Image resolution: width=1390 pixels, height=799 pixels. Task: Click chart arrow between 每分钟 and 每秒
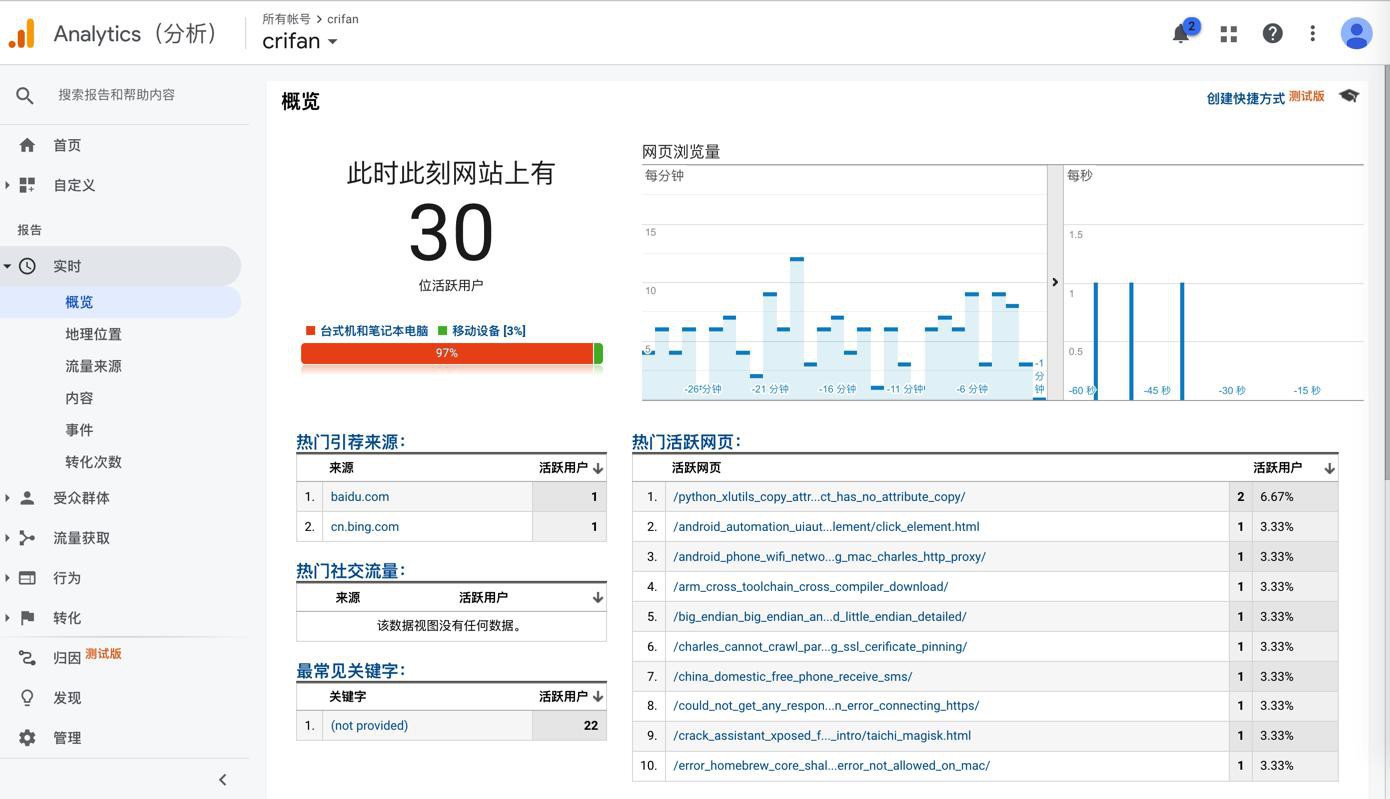1055,282
